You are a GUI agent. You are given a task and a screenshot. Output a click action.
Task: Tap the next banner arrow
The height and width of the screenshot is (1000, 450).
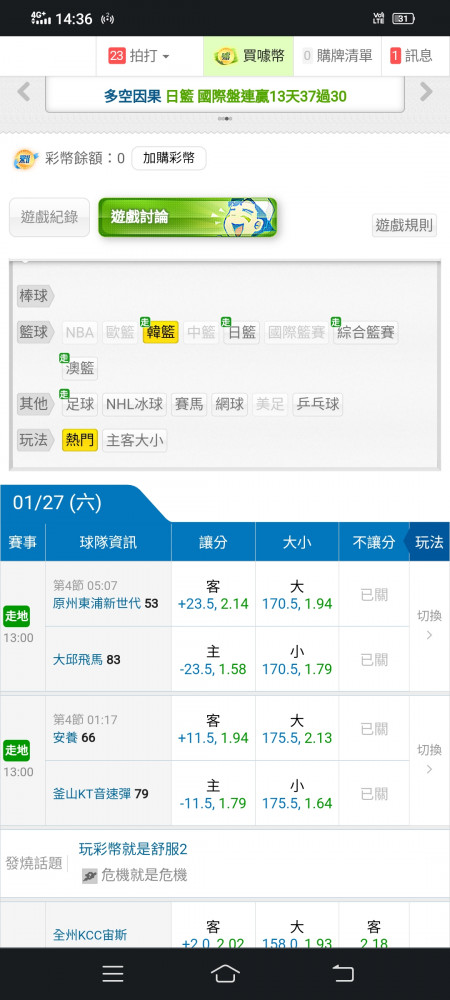click(x=426, y=93)
